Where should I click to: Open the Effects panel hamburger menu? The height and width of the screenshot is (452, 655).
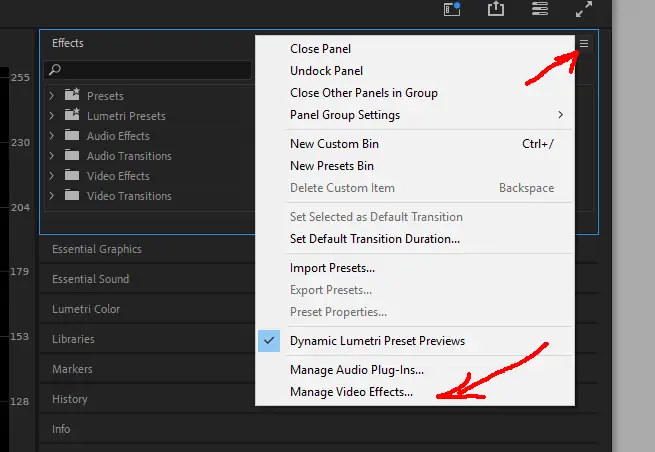(x=584, y=43)
